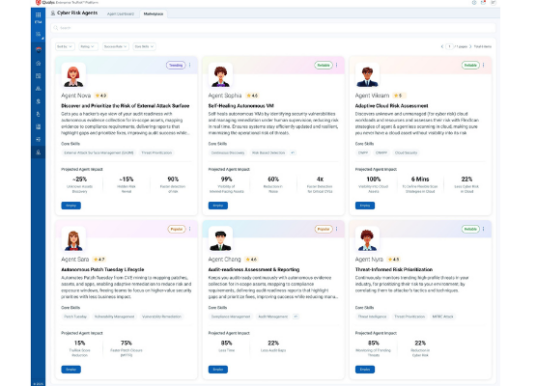This screenshot has width=536, height=386.
Task: Click the page number box in pagination
Action: (450, 46)
